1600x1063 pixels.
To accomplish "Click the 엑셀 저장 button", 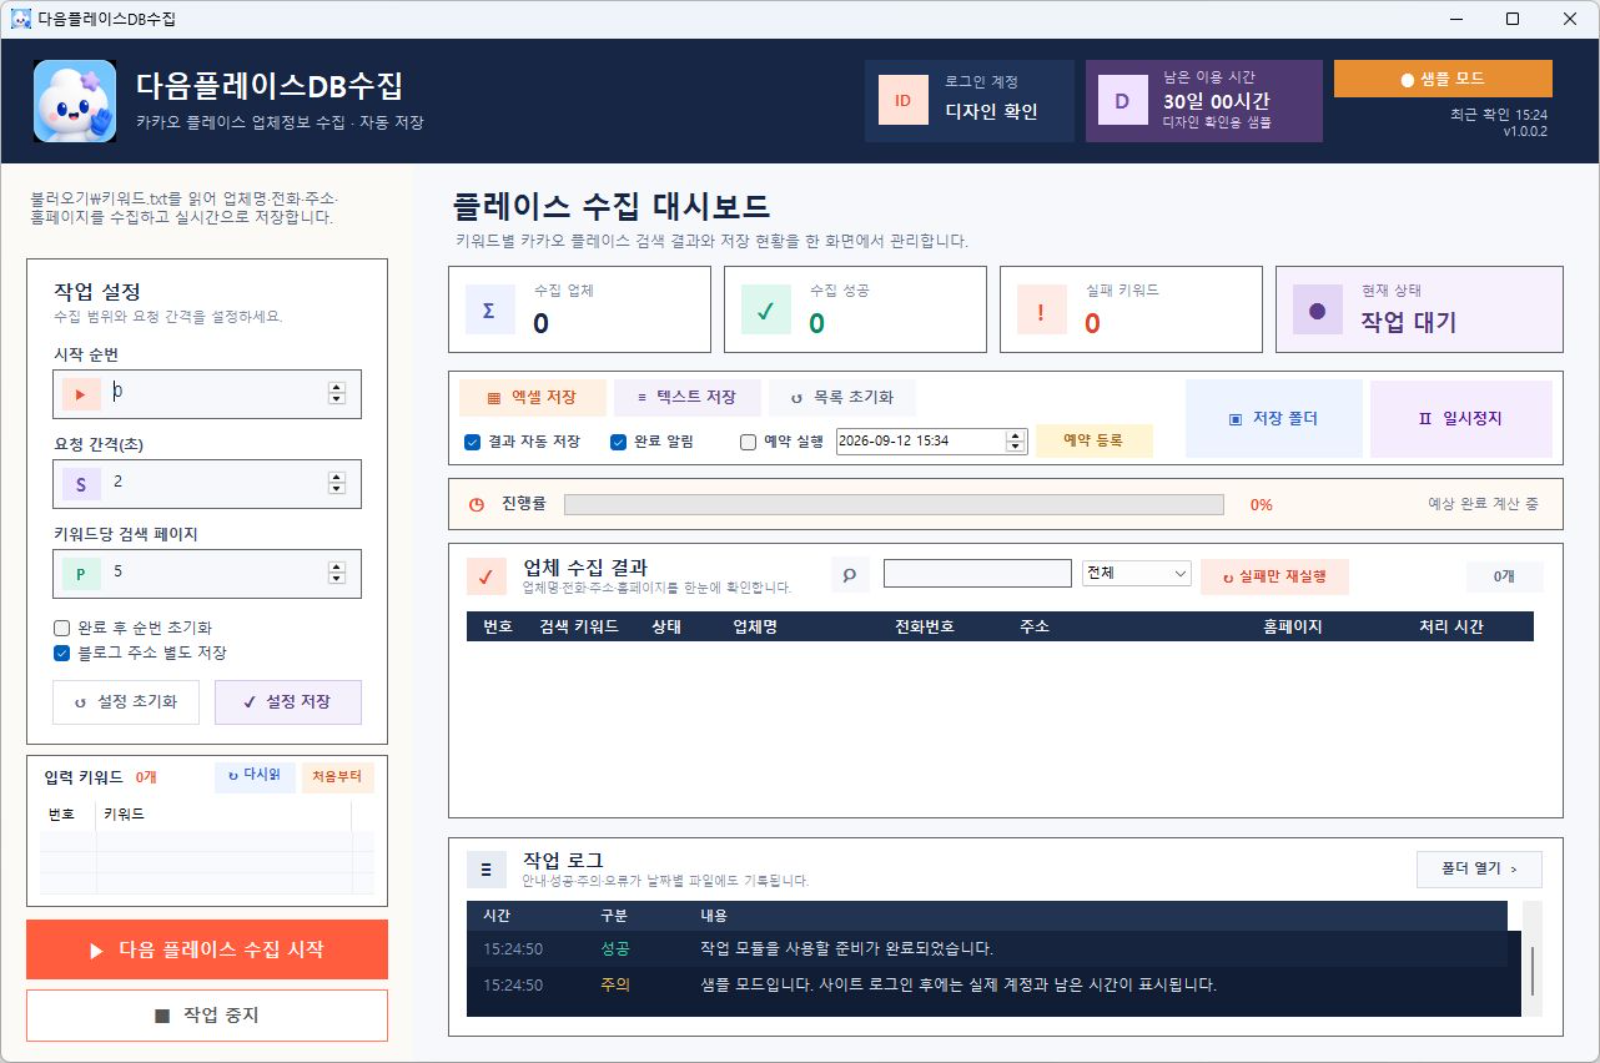I will coord(532,397).
